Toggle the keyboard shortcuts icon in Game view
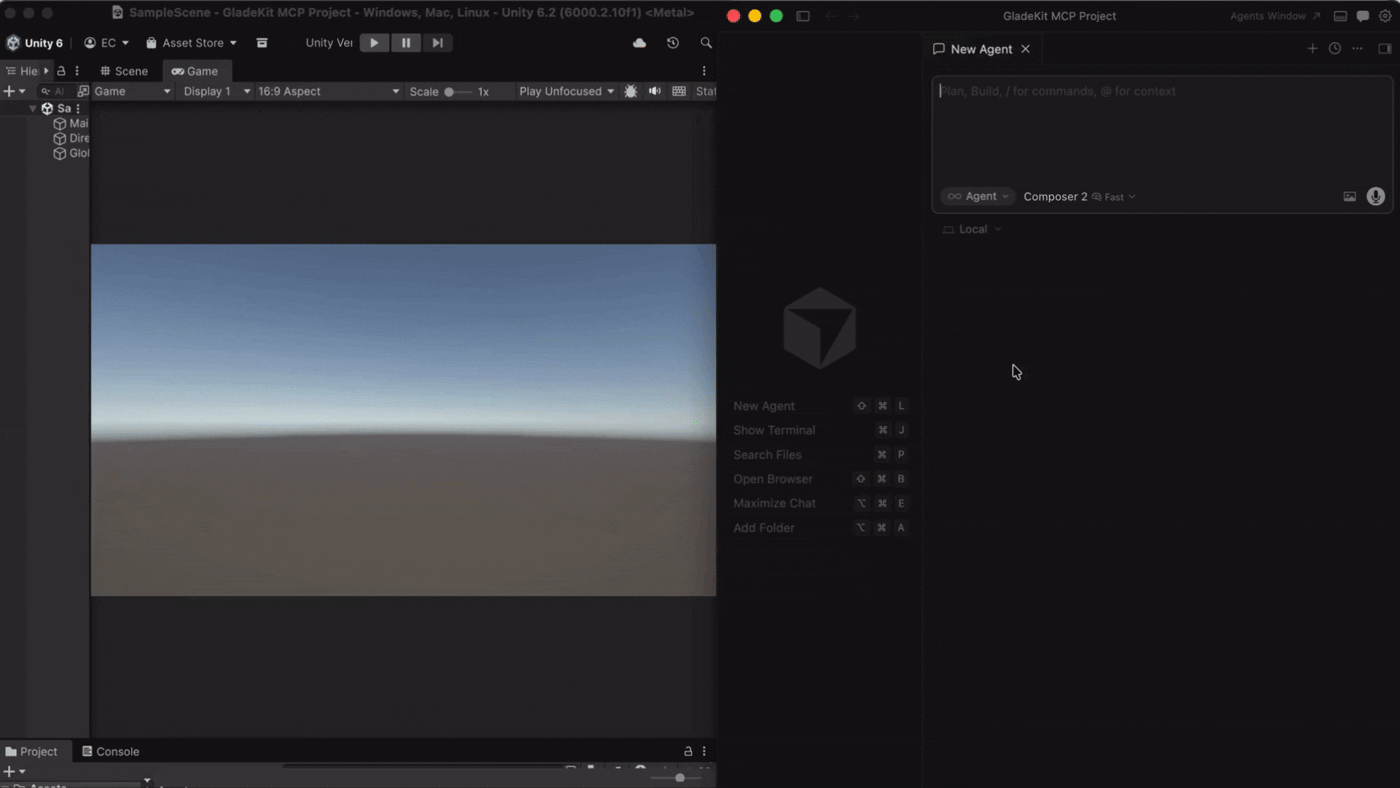 pos(679,91)
